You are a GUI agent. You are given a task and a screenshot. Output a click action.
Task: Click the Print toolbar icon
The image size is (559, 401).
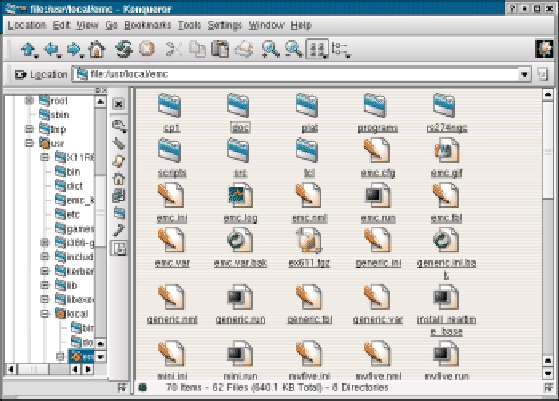(244, 49)
